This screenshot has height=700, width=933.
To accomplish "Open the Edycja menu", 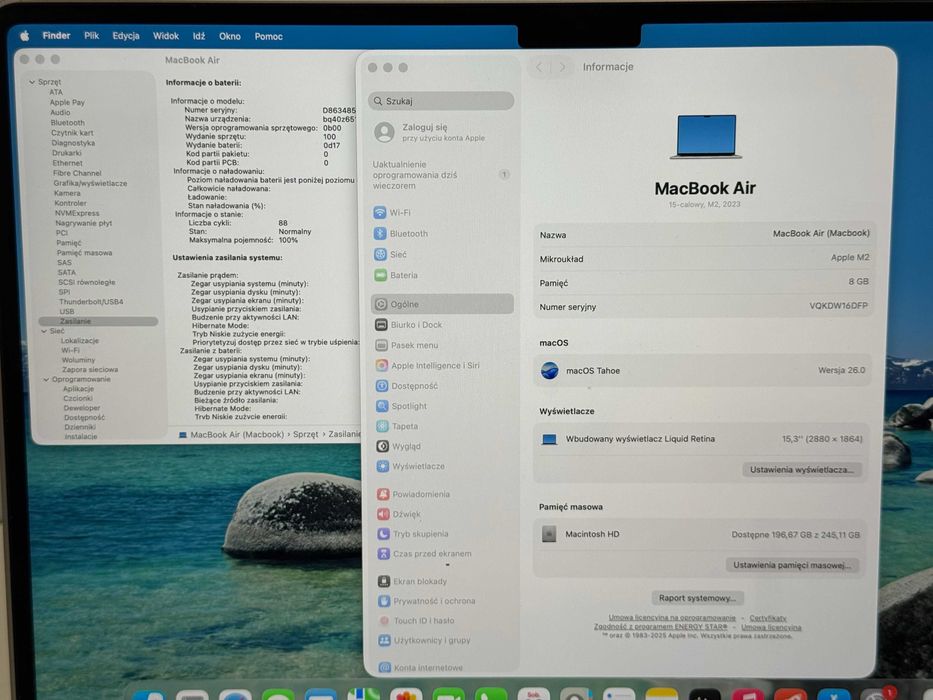I will point(126,36).
